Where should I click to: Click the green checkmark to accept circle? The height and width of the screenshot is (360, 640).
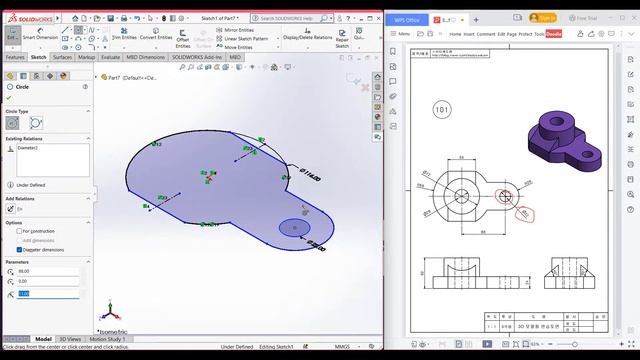[9, 98]
